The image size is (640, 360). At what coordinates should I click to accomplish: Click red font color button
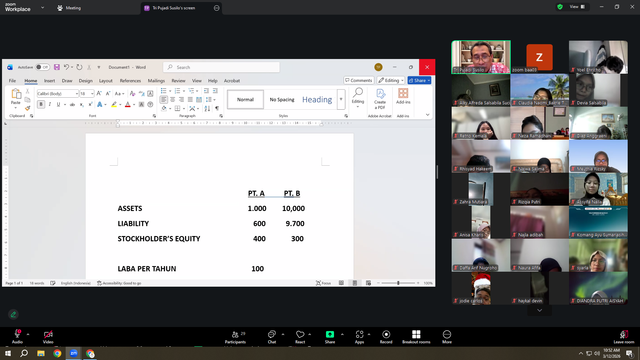(x=127, y=105)
